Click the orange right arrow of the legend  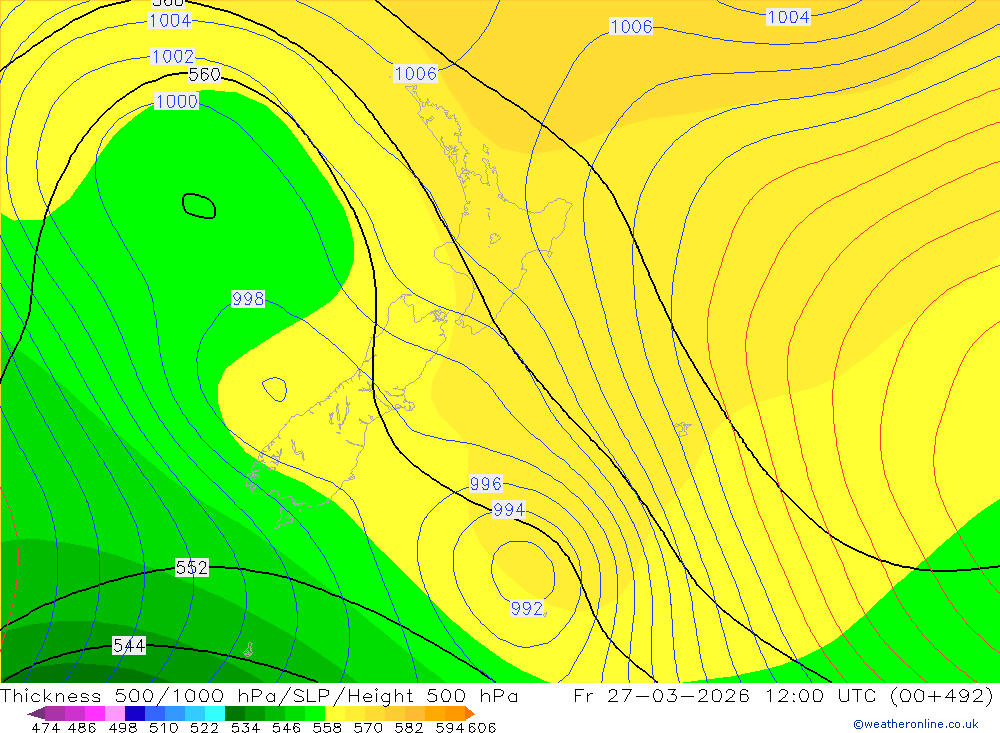470,713
